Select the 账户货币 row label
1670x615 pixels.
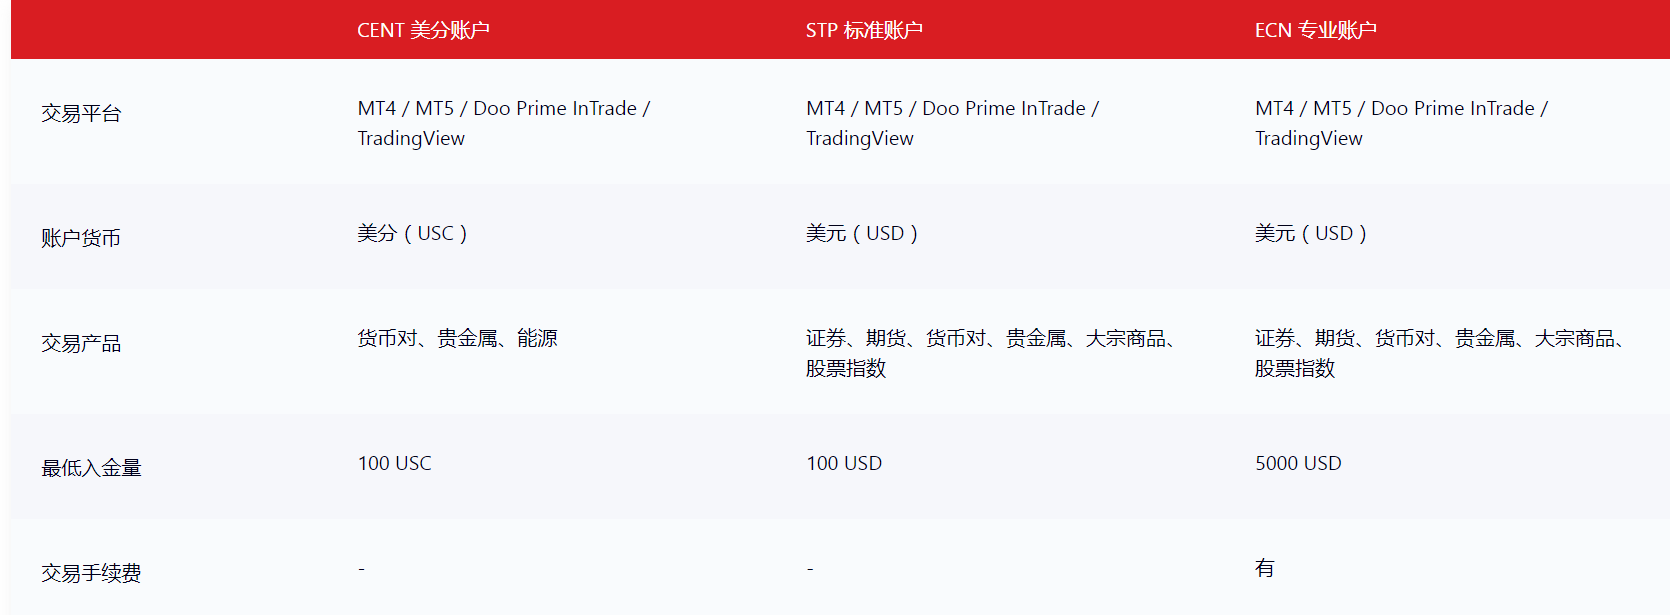pos(81,238)
